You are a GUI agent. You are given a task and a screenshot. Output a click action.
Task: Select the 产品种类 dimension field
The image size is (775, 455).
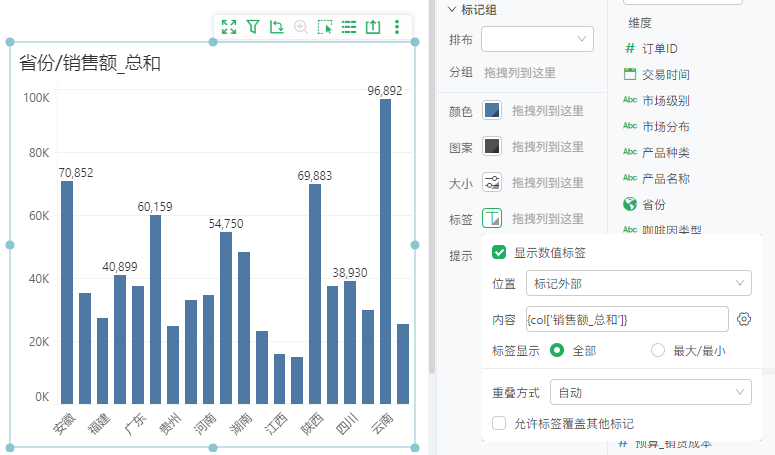(x=665, y=153)
